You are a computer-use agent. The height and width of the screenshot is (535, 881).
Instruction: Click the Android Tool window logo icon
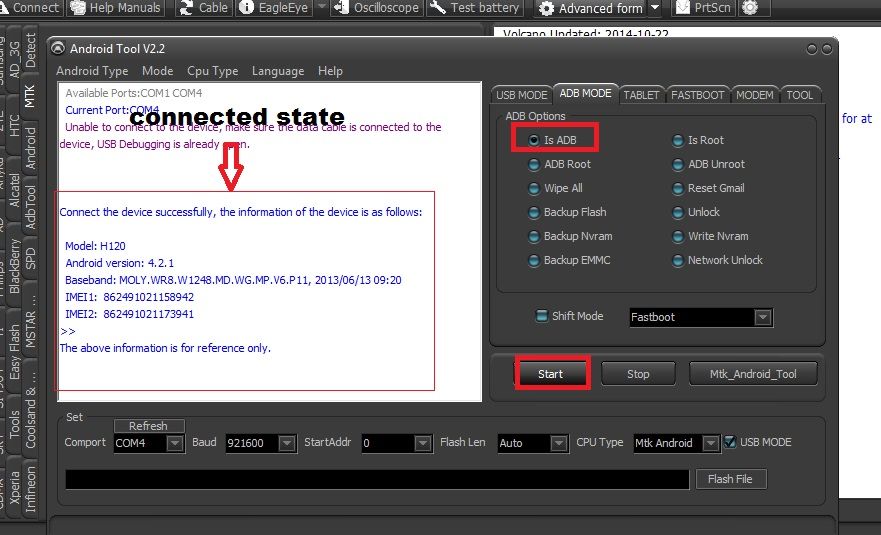point(58,48)
